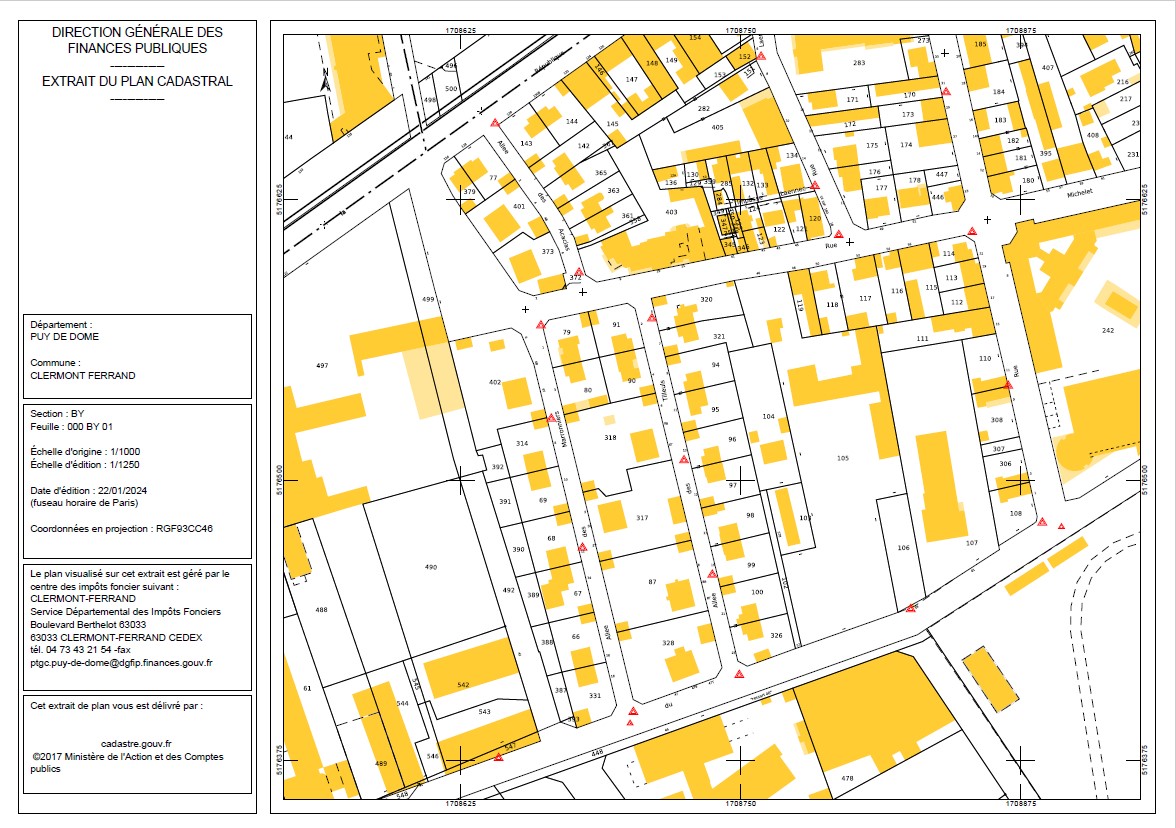Viewport: 1176px width, 828px height.
Task: Click parcel number 499
Action: pos(428,299)
